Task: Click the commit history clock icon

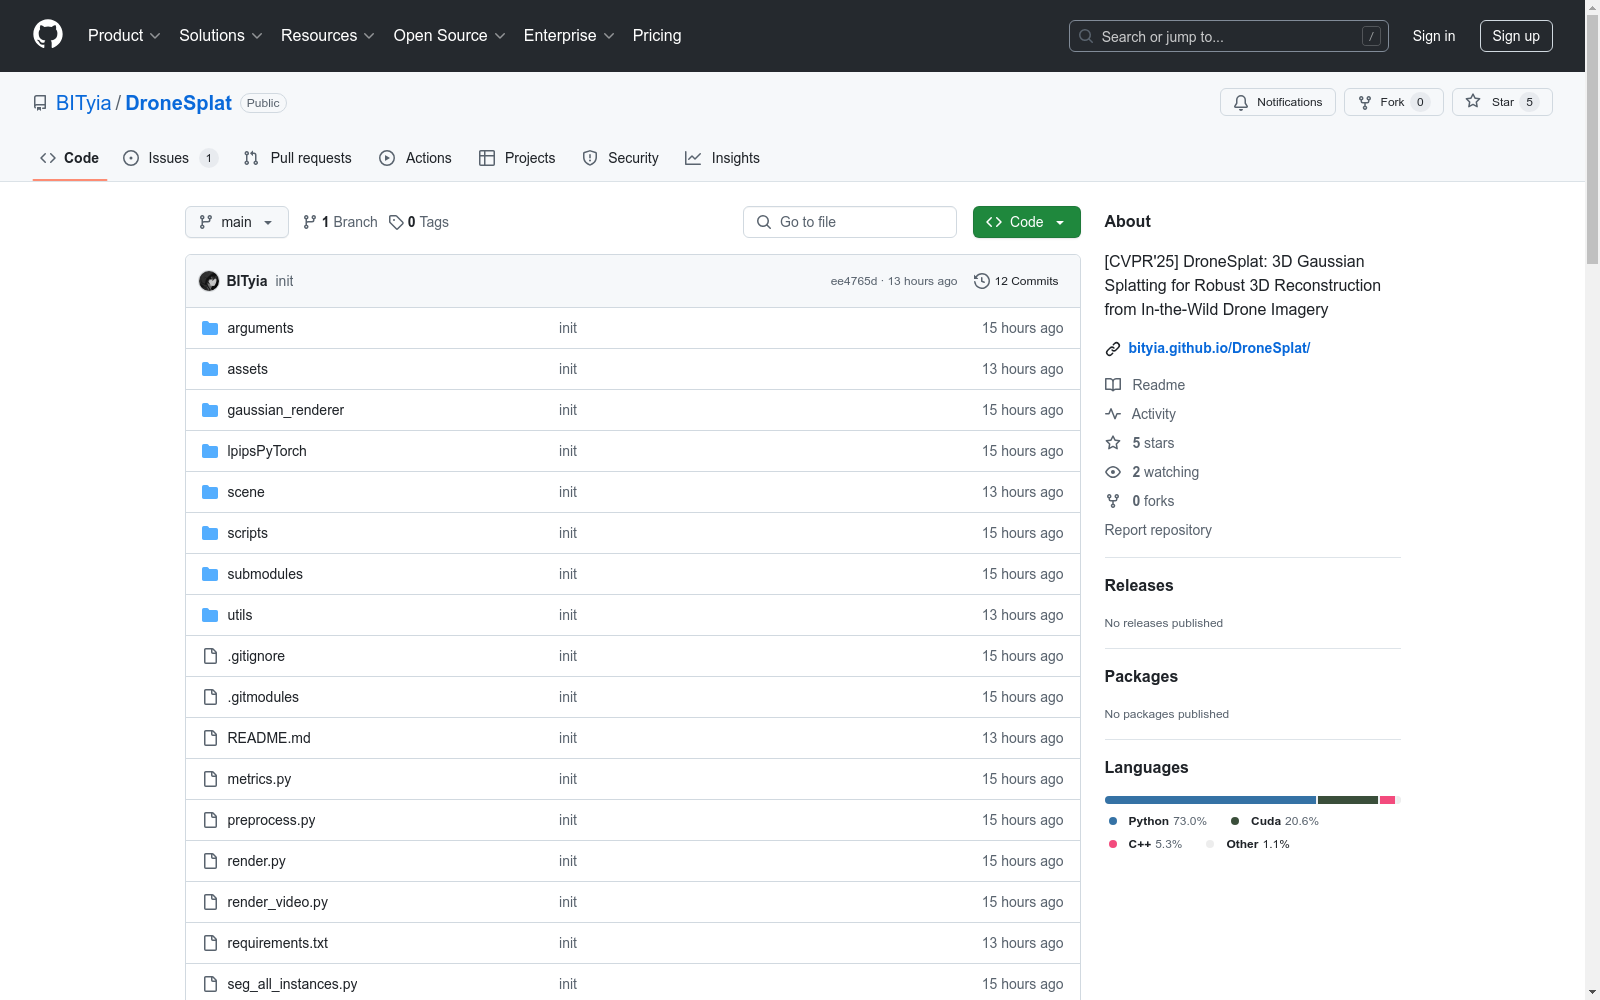Action: coord(982,281)
